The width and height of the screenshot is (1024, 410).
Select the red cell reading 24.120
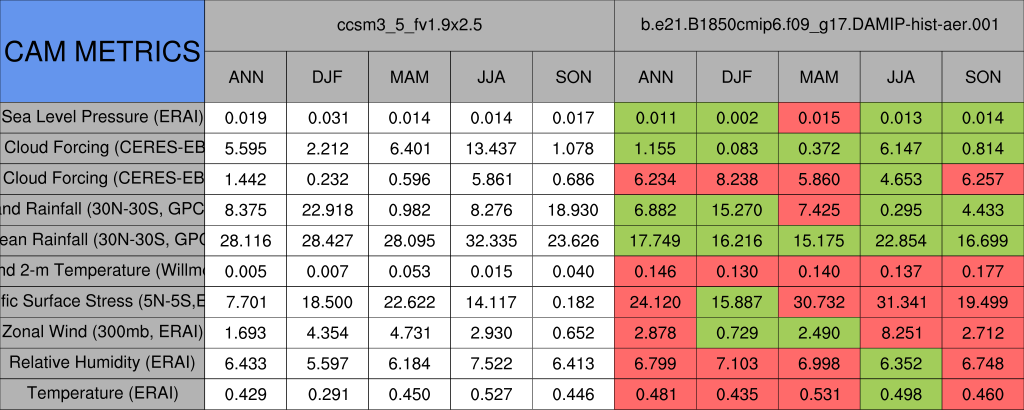point(655,301)
